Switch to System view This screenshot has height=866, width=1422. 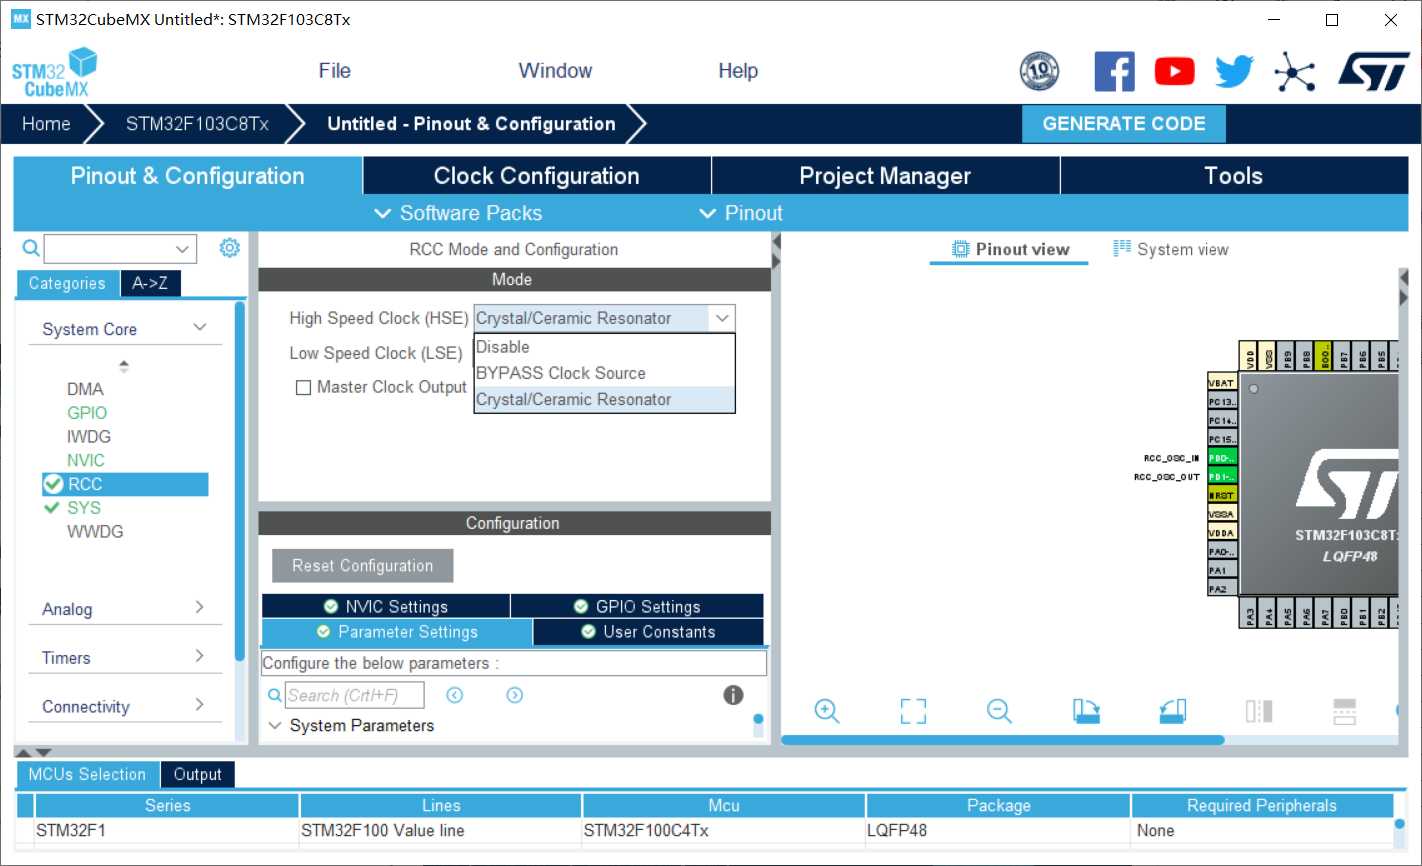(1171, 249)
